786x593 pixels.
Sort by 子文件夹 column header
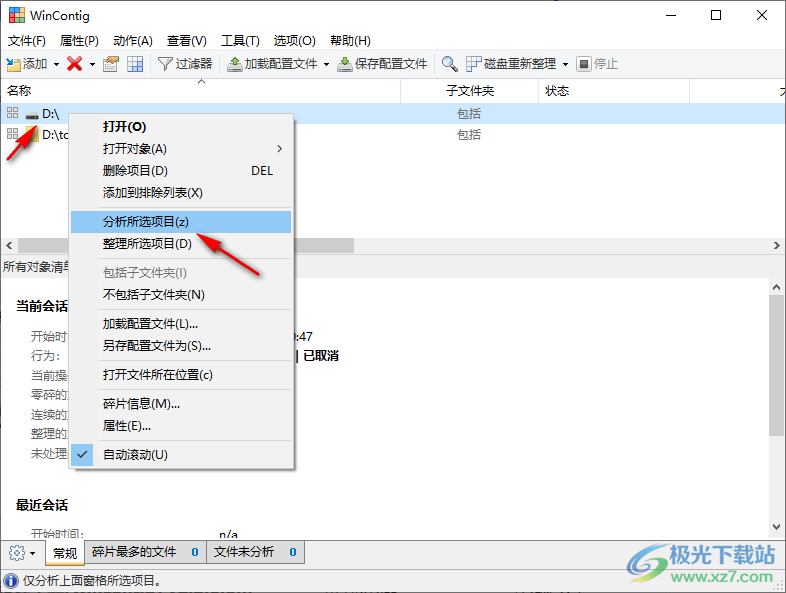470,91
